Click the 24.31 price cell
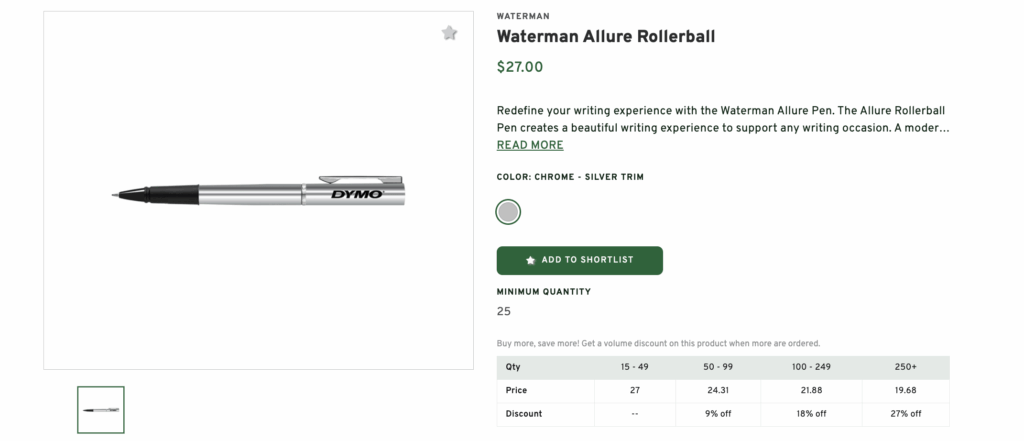This screenshot has width=1024, height=441. 719,390
